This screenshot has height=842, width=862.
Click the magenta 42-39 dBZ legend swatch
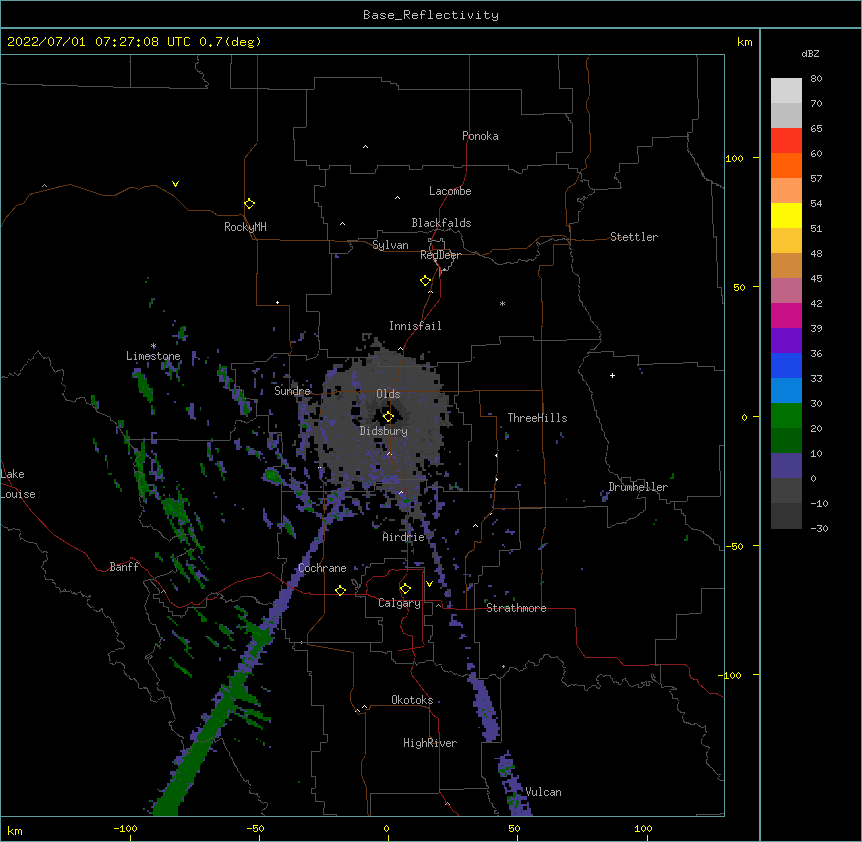786,315
